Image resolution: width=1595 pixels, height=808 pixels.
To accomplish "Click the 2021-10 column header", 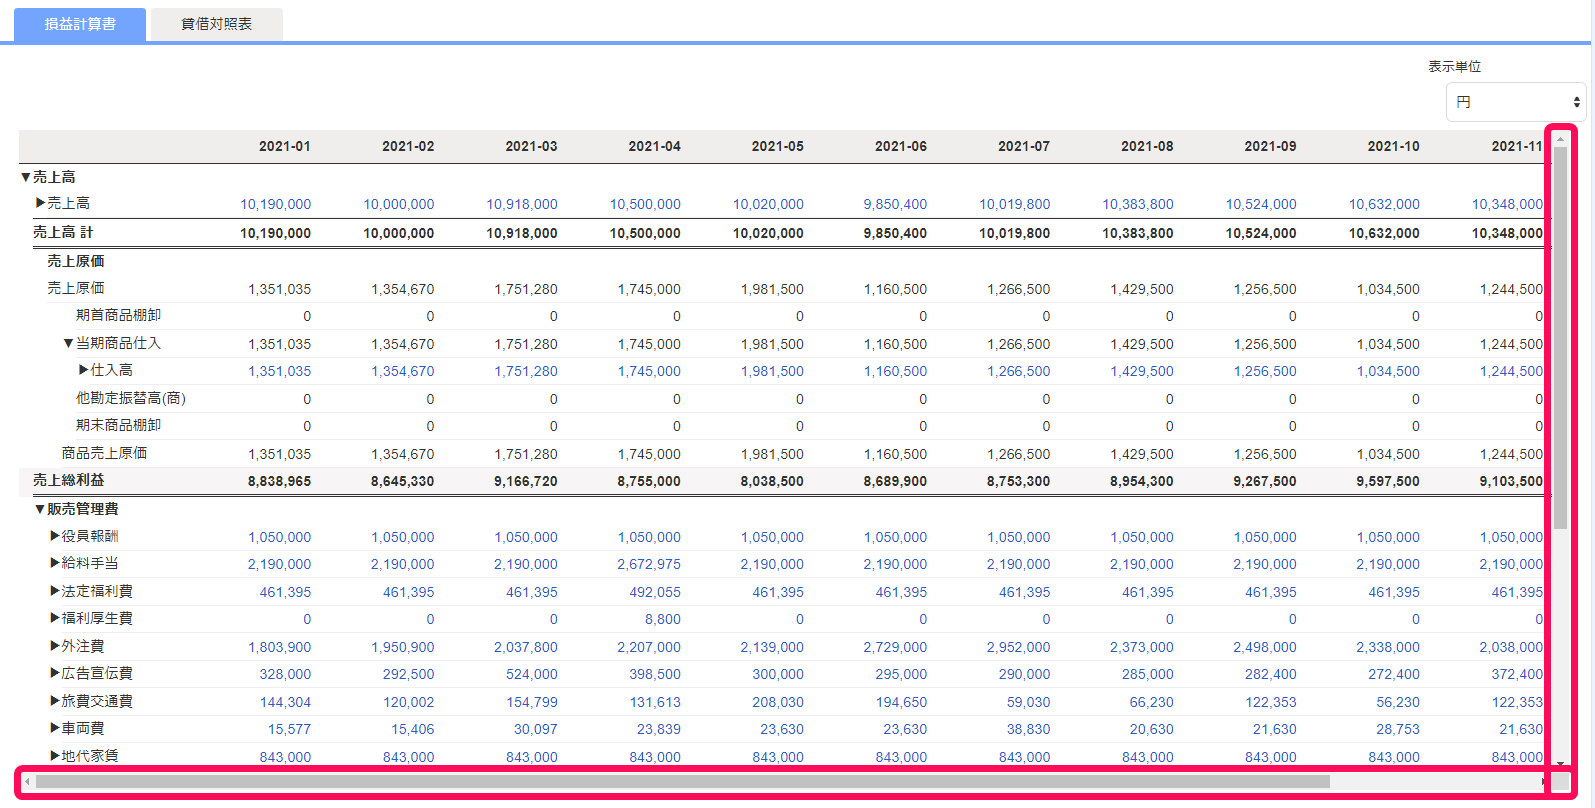I will pos(1394,146).
